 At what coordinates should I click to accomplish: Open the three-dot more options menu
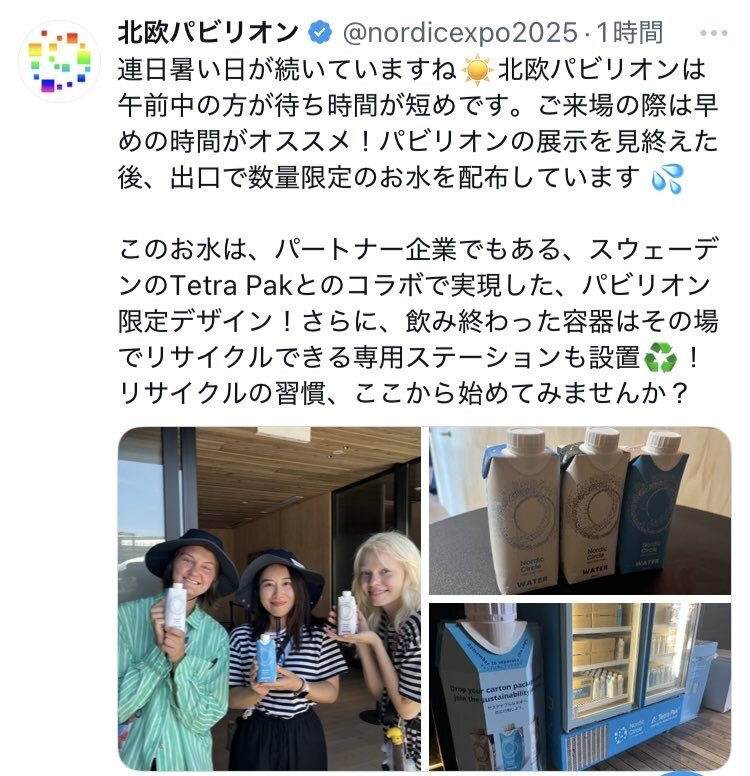click(x=713, y=33)
